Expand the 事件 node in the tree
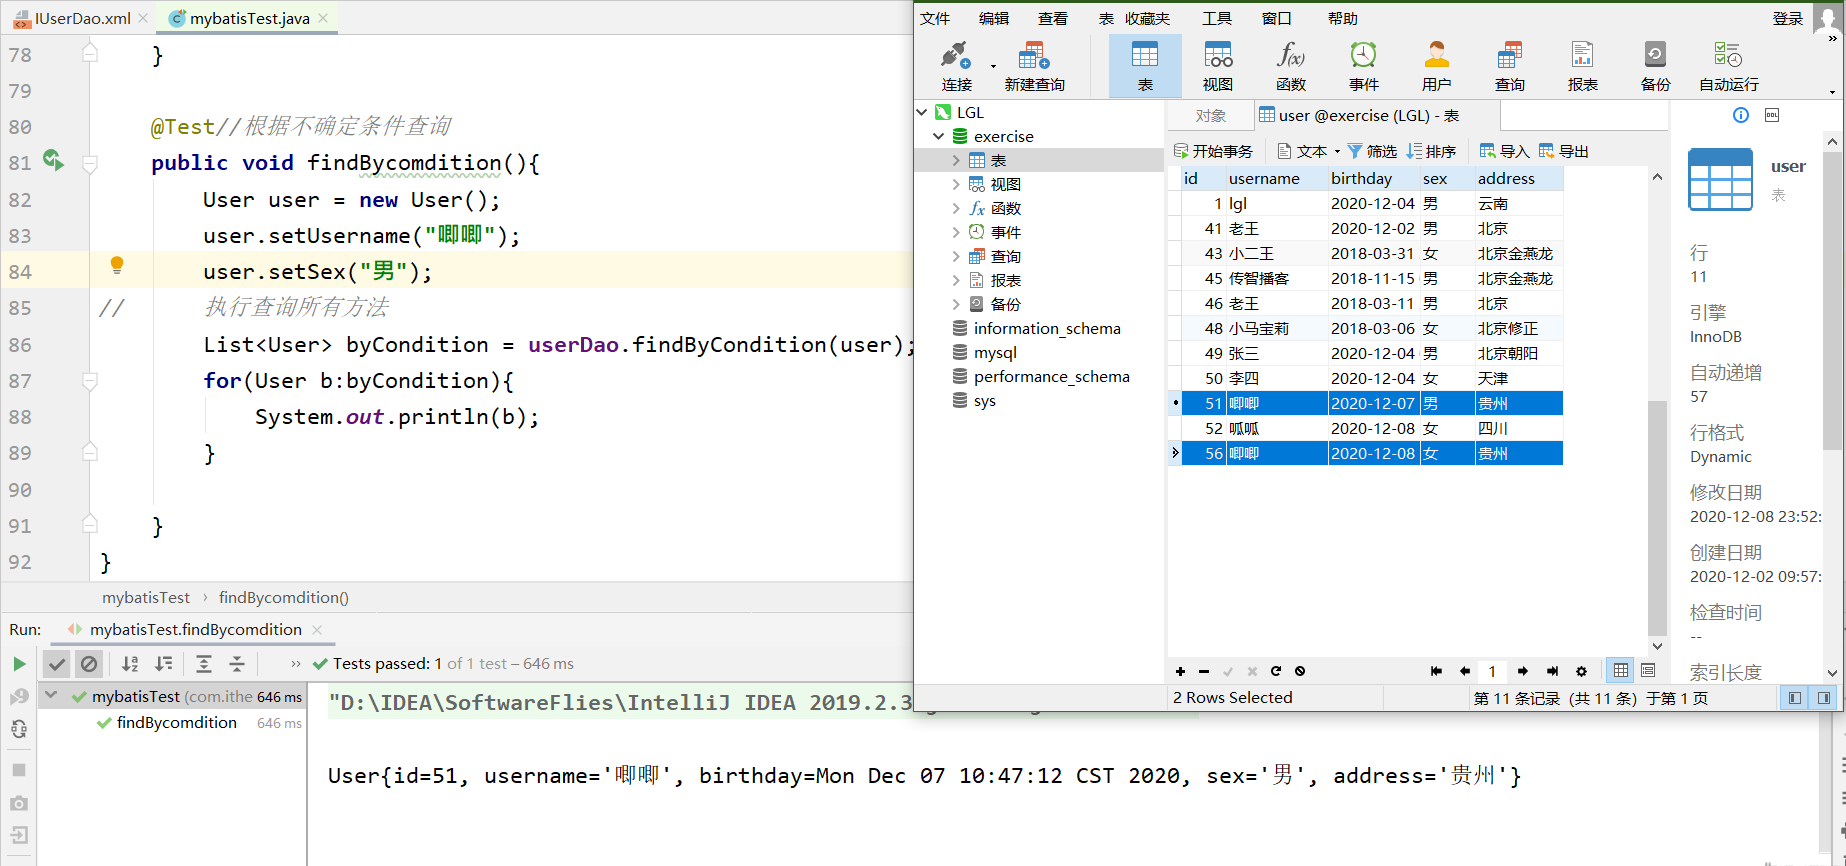 956,232
